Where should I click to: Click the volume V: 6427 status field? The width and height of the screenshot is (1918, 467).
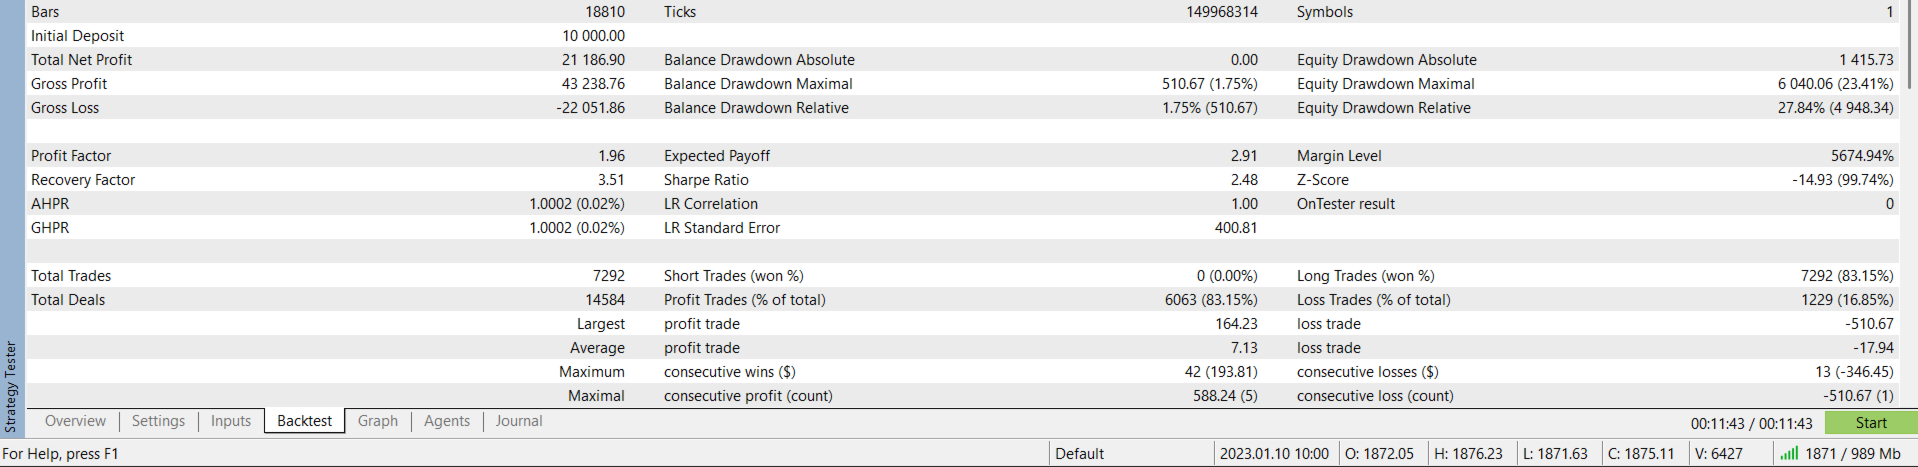tap(1719, 453)
